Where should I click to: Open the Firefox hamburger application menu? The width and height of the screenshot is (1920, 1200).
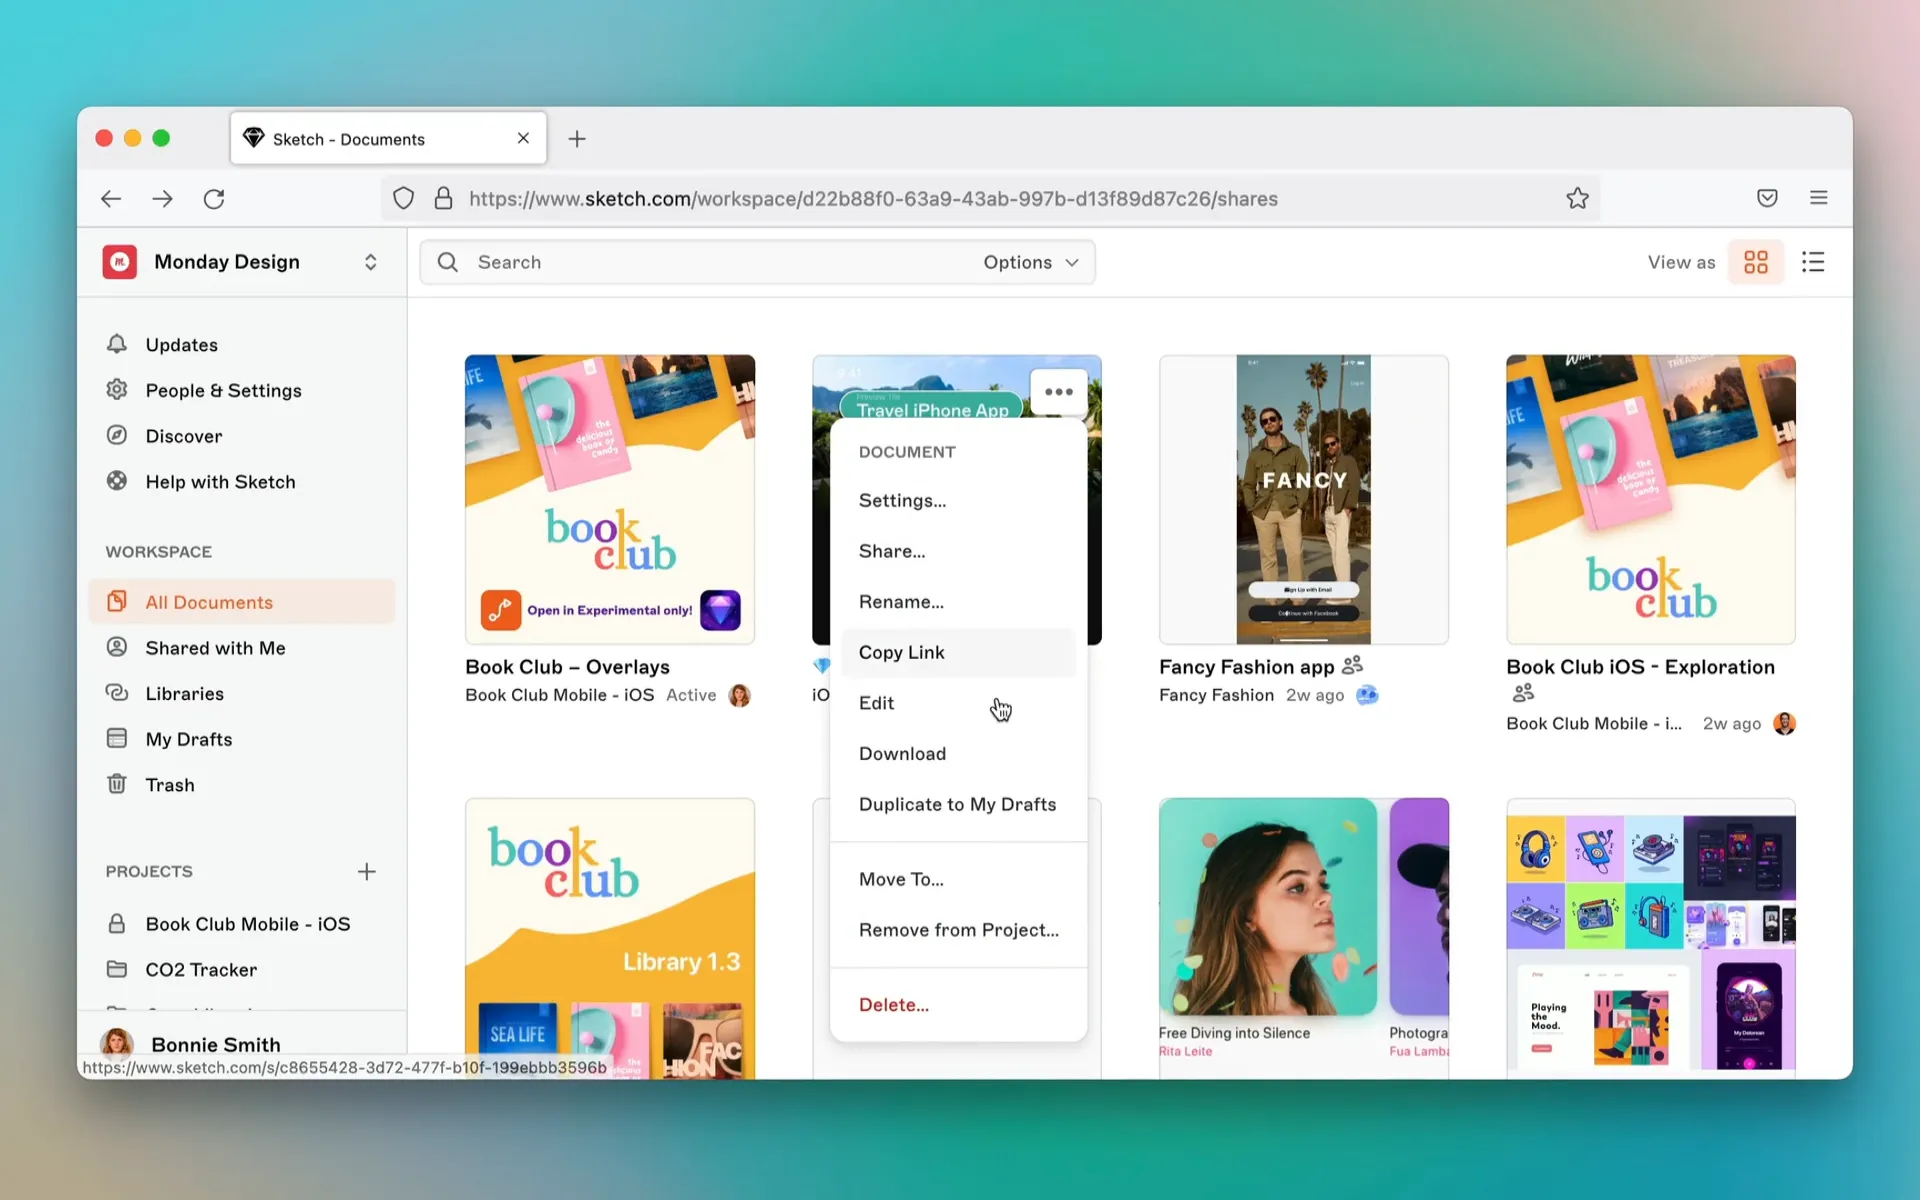(1818, 198)
